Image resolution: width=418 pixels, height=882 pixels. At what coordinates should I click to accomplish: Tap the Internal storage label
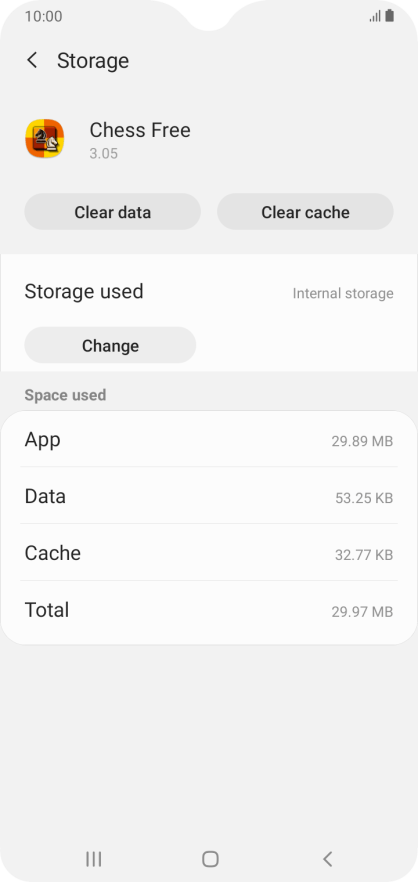(343, 294)
